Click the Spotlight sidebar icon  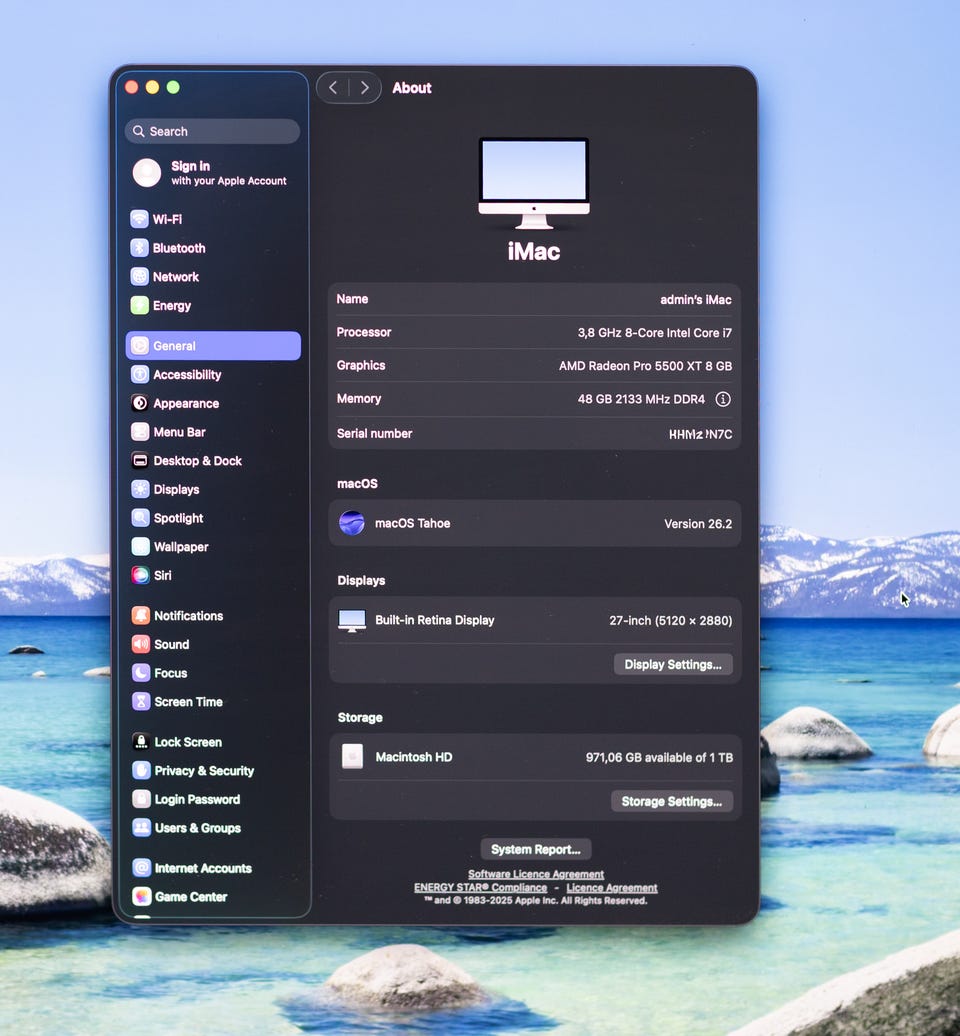tap(140, 518)
